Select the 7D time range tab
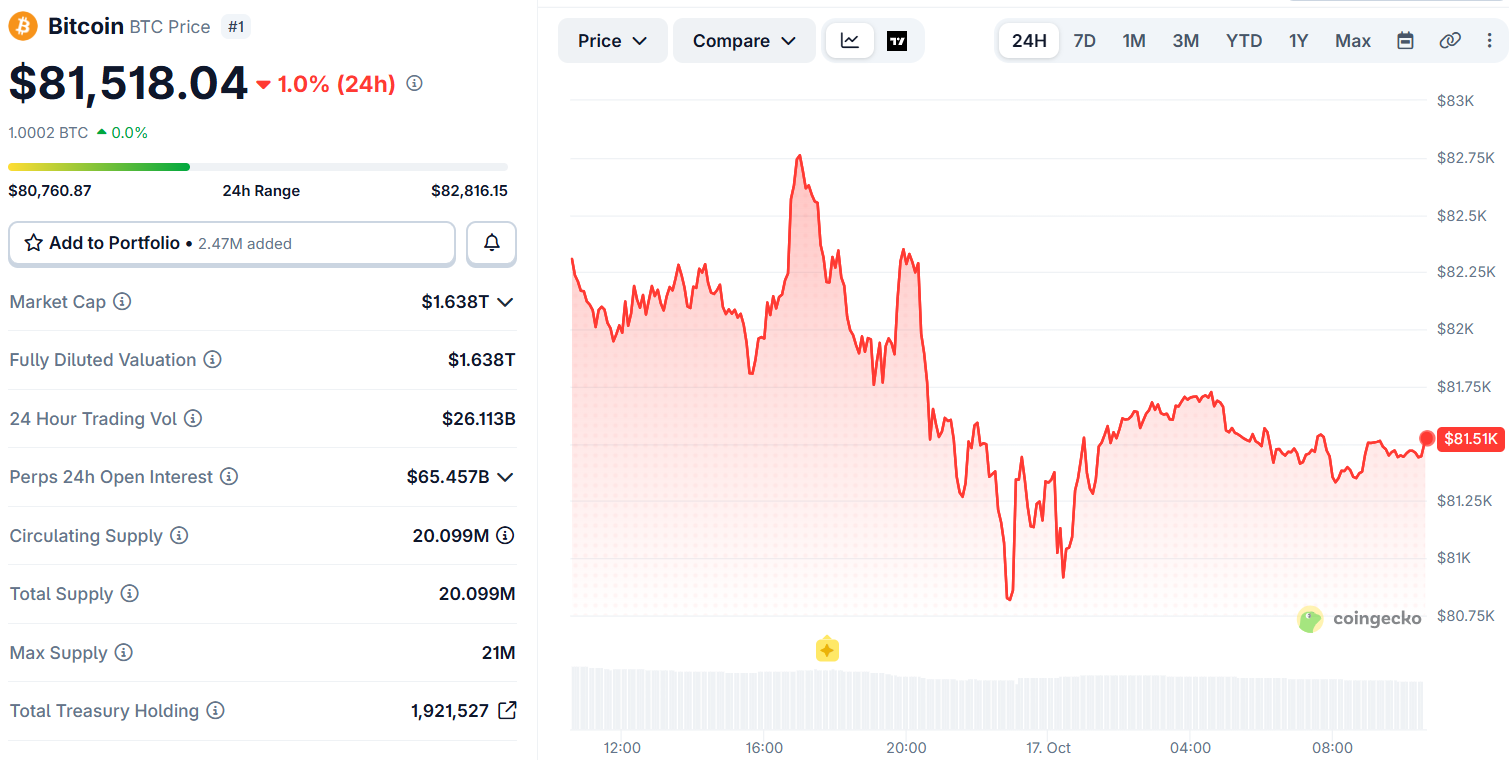 tap(1084, 41)
